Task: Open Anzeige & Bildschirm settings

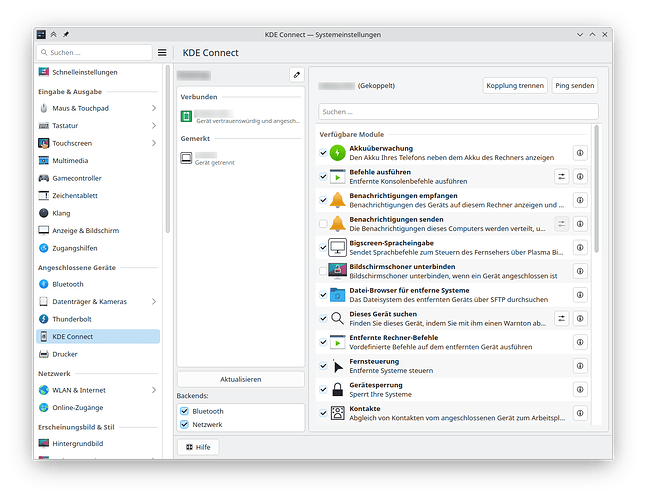Action: point(98,230)
